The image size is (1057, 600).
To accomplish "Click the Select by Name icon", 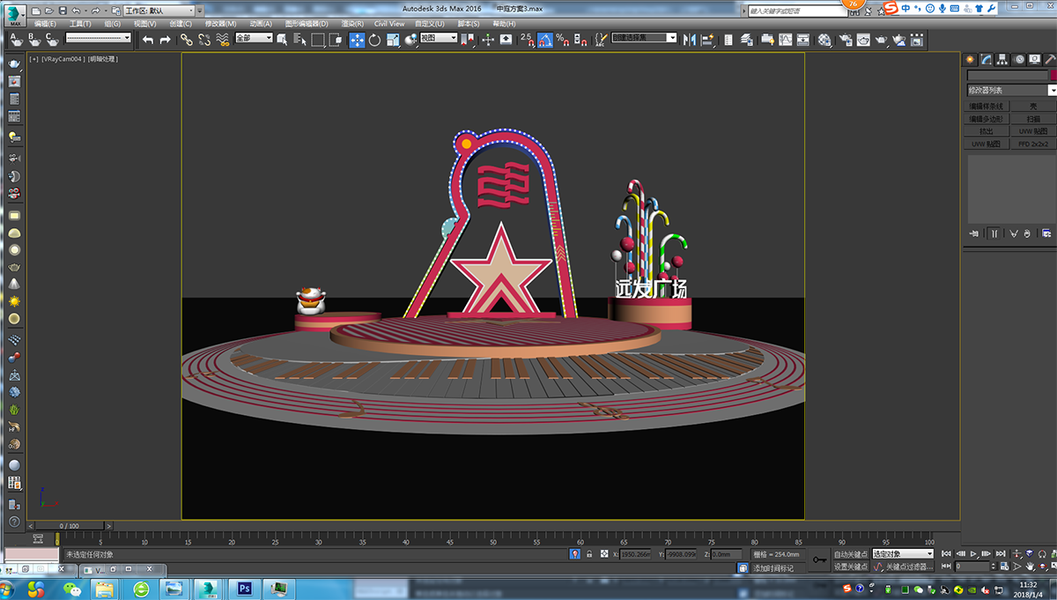I will tap(300, 40).
